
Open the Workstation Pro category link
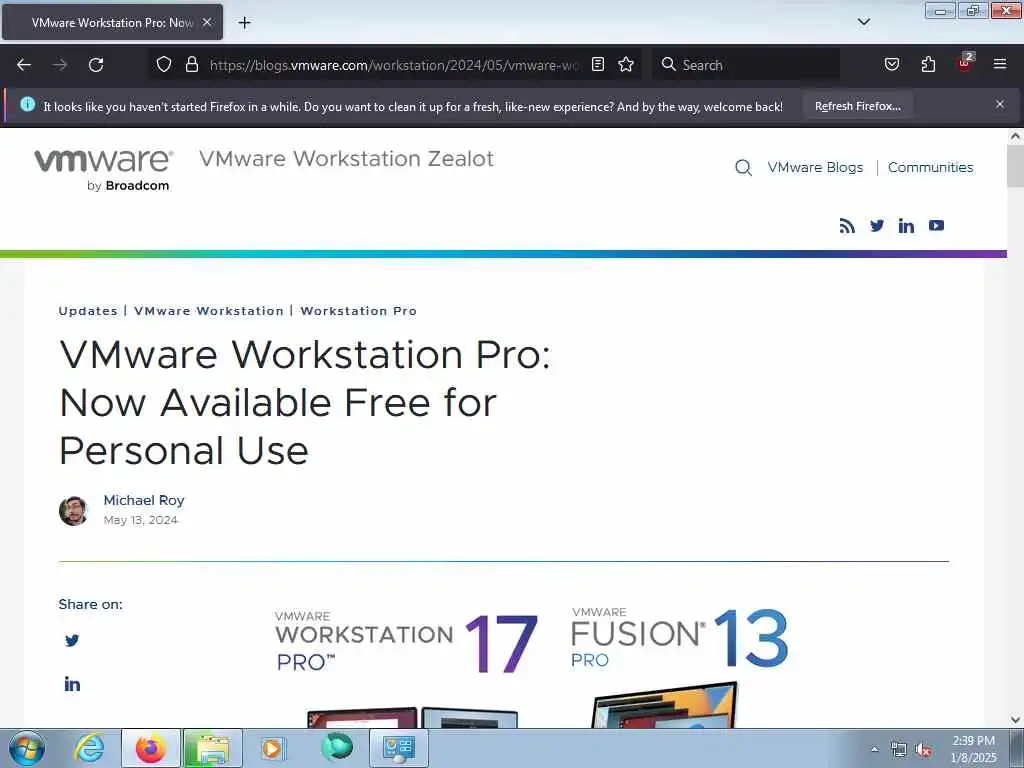coord(359,311)
